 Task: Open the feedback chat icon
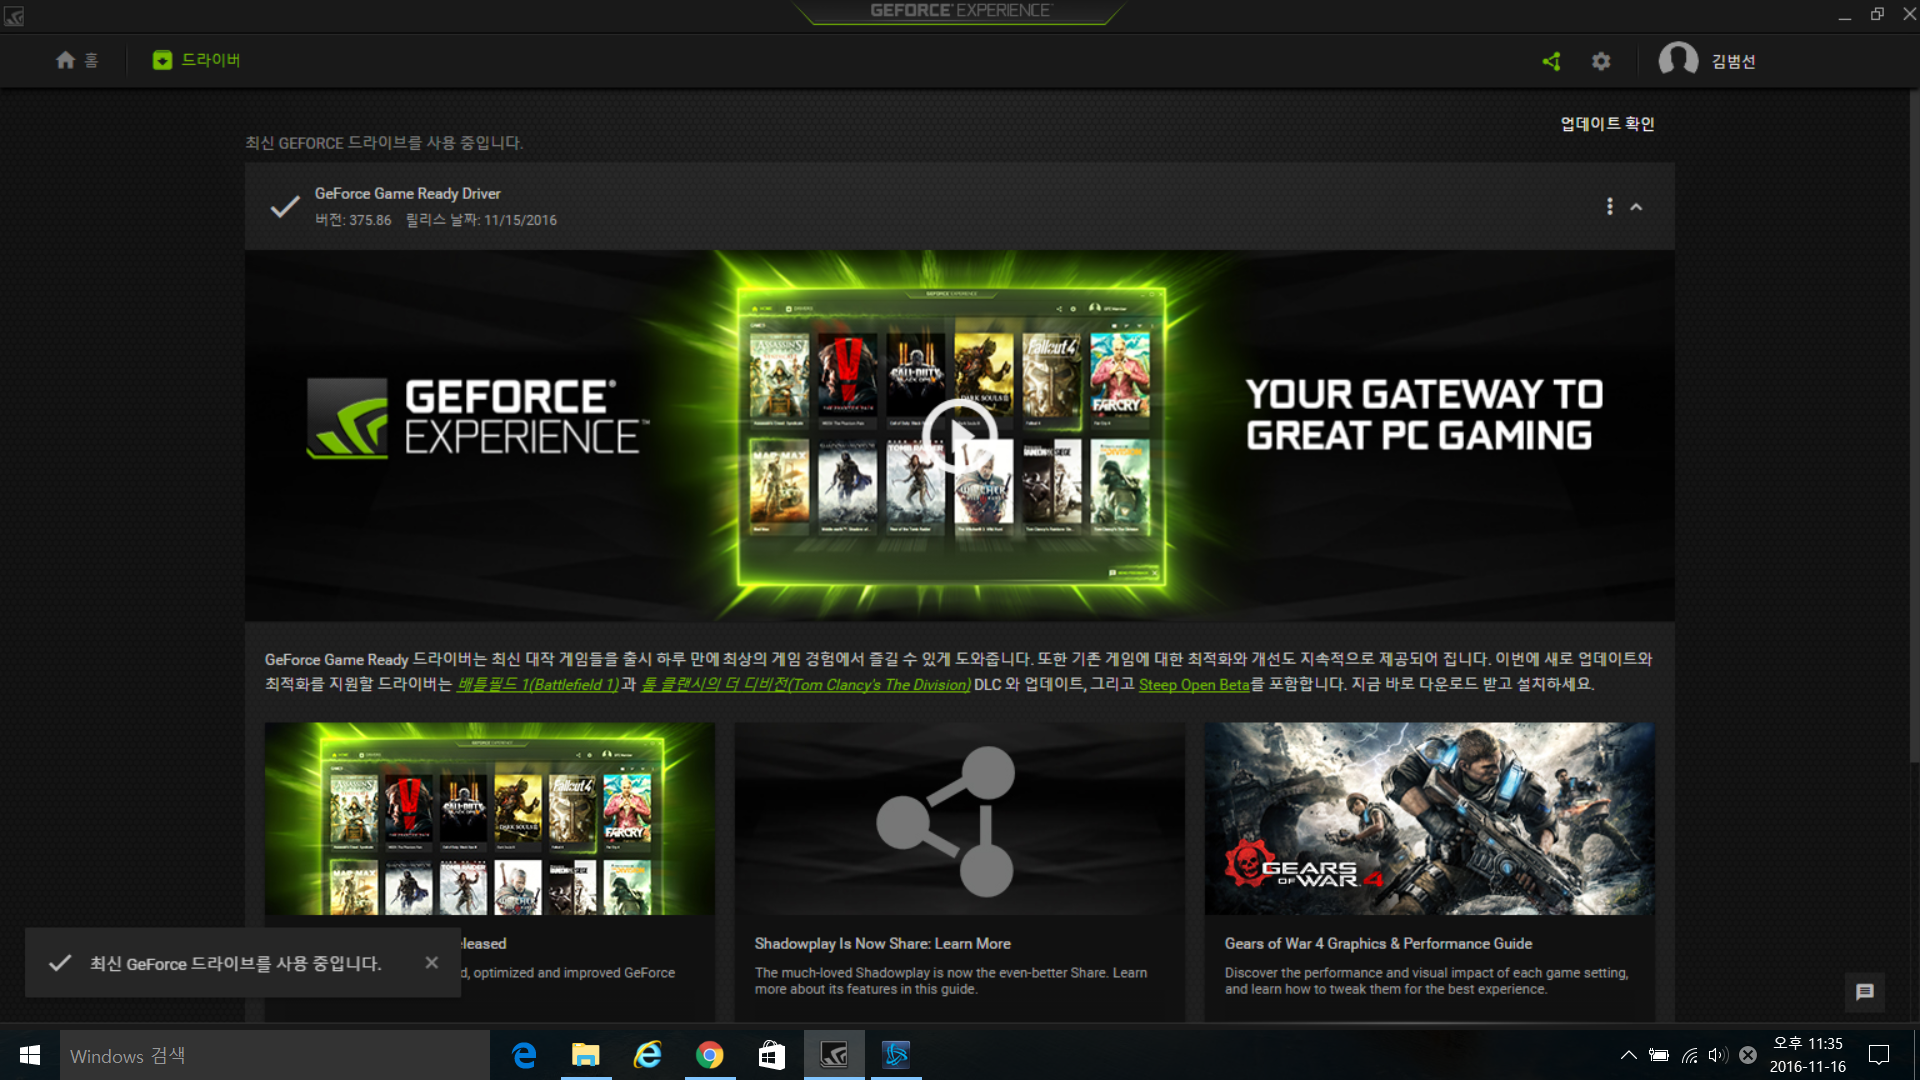[x=1865, y=992]
